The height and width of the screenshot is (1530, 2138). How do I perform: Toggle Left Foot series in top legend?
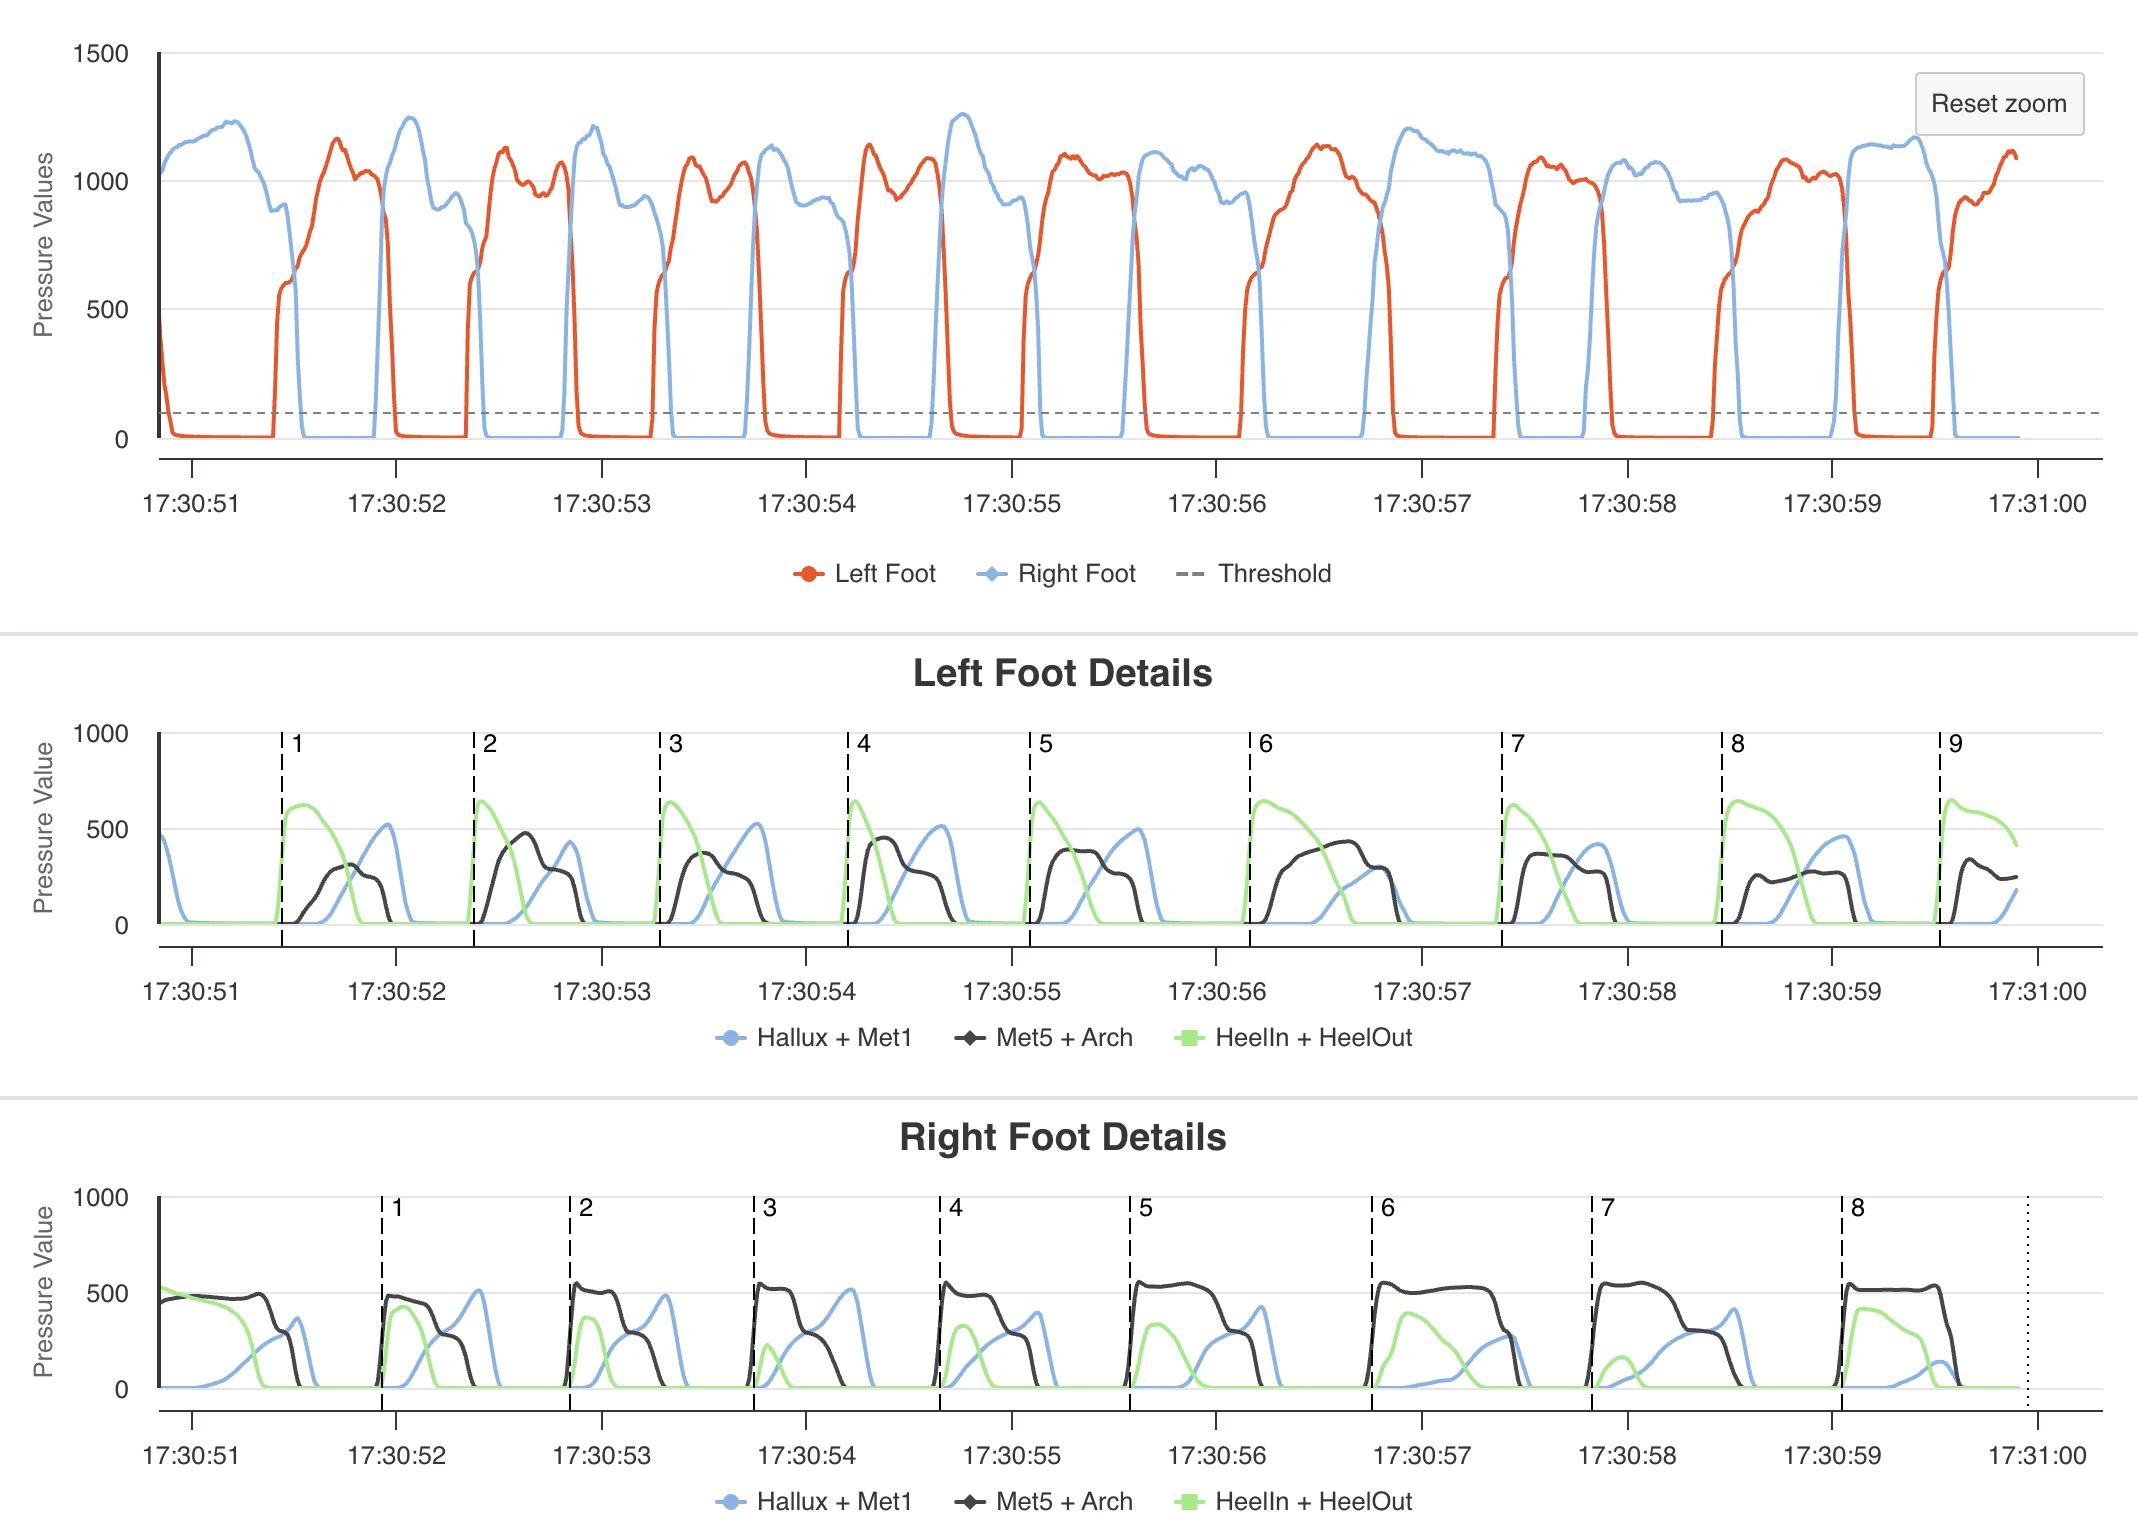[864, 573]
